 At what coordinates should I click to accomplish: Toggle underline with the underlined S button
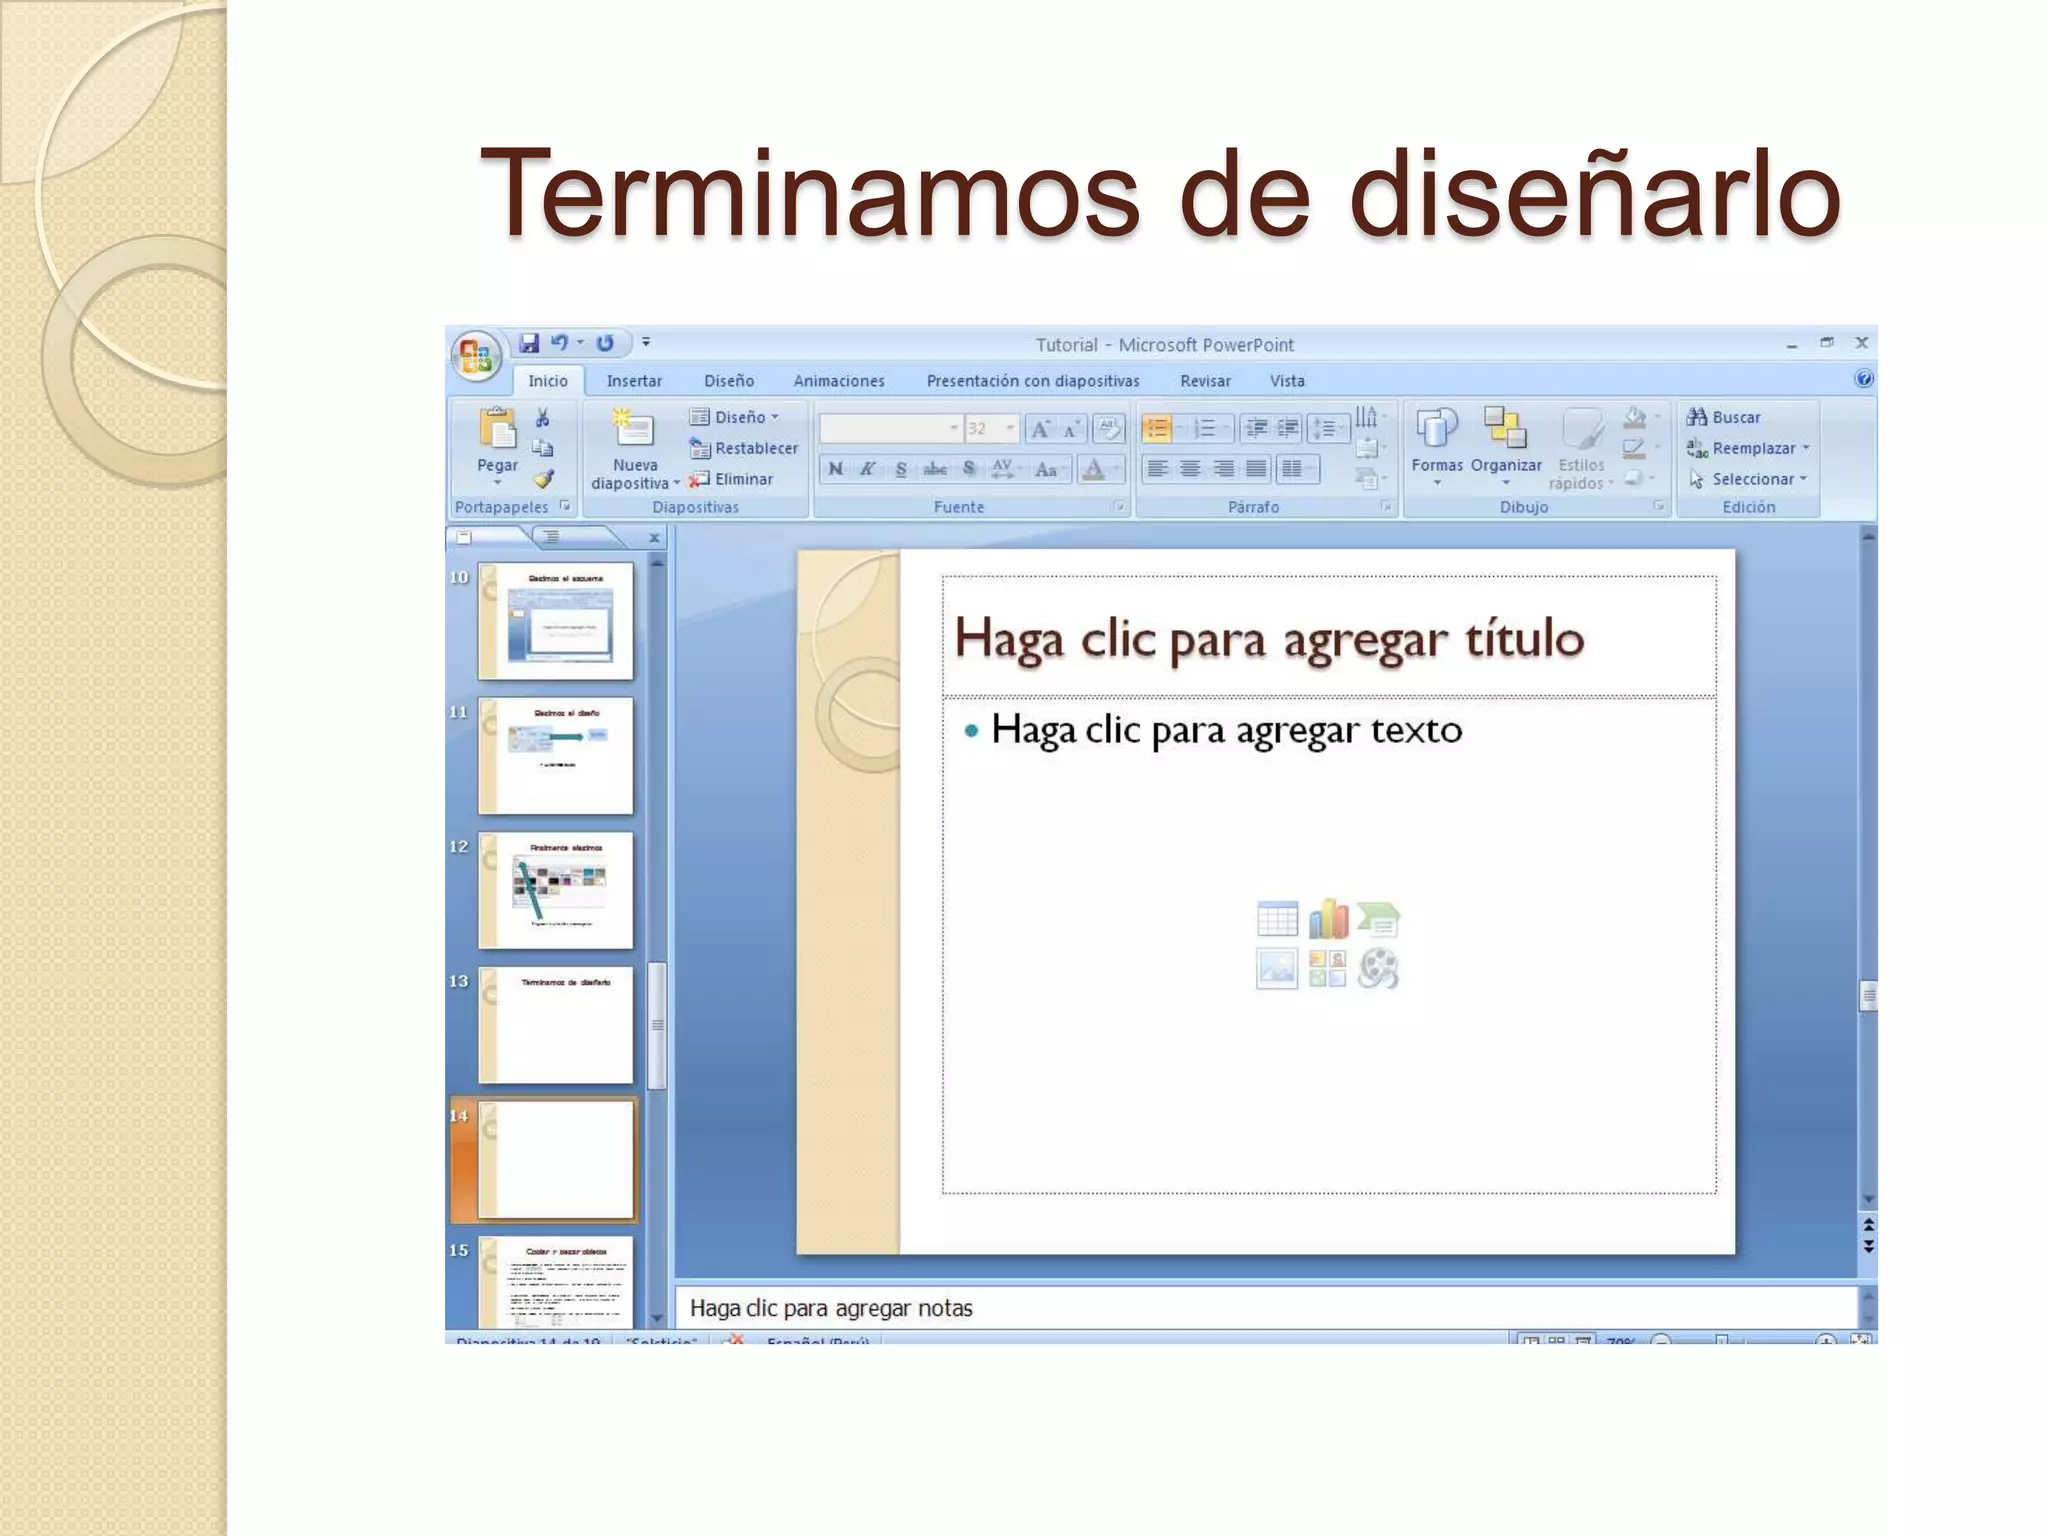pyautogui.click(x=901, y=469)
